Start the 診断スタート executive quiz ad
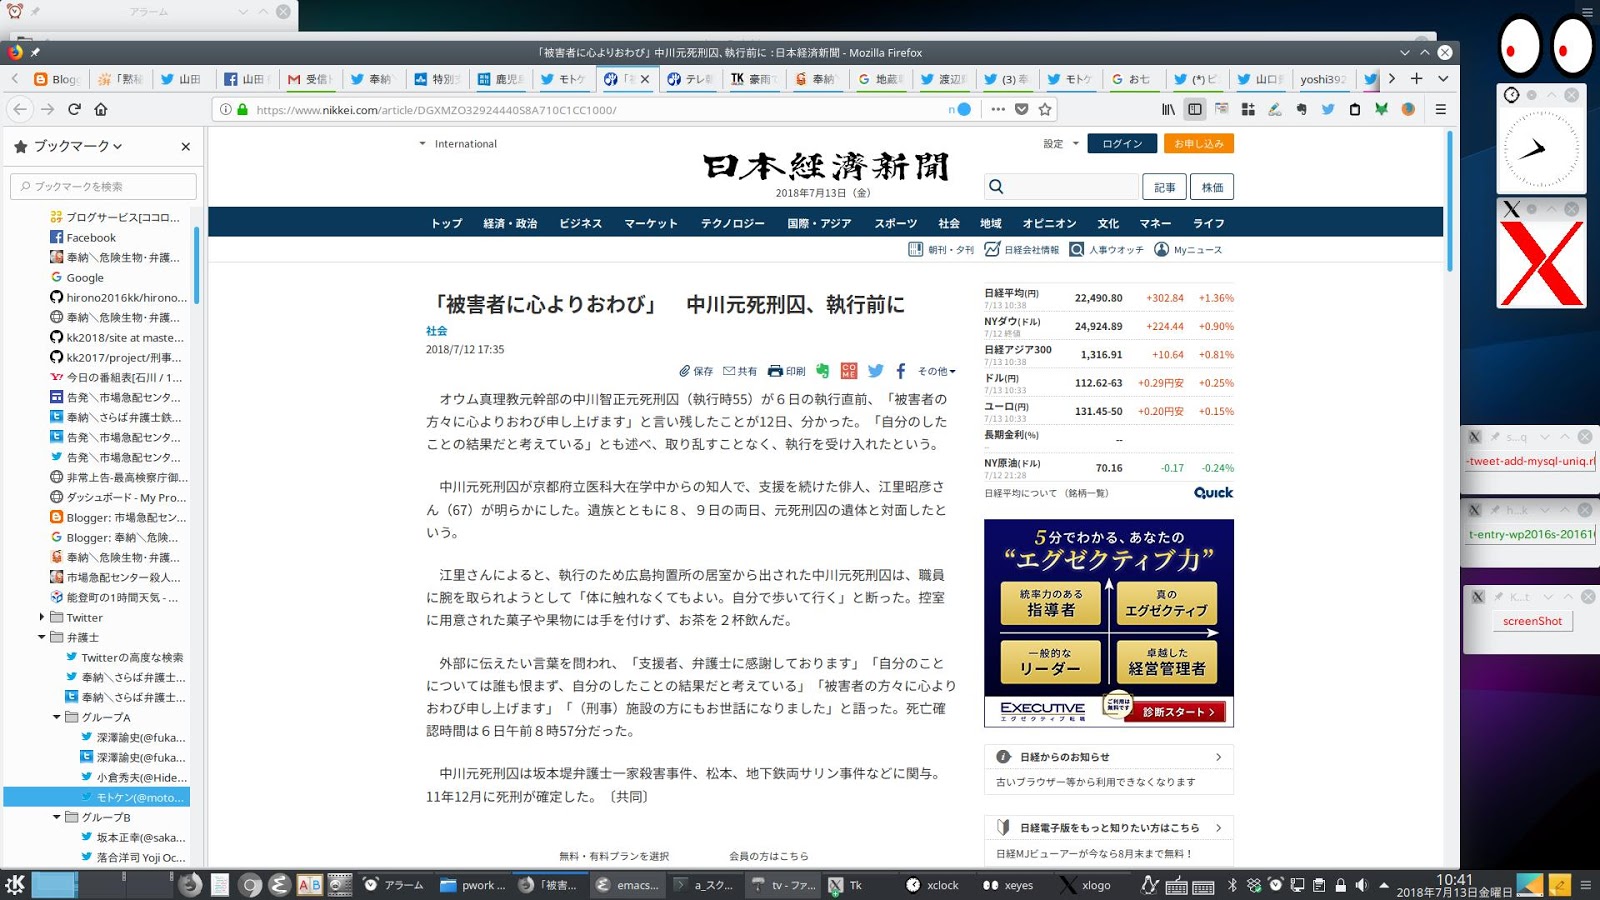 click(1178, 712)
